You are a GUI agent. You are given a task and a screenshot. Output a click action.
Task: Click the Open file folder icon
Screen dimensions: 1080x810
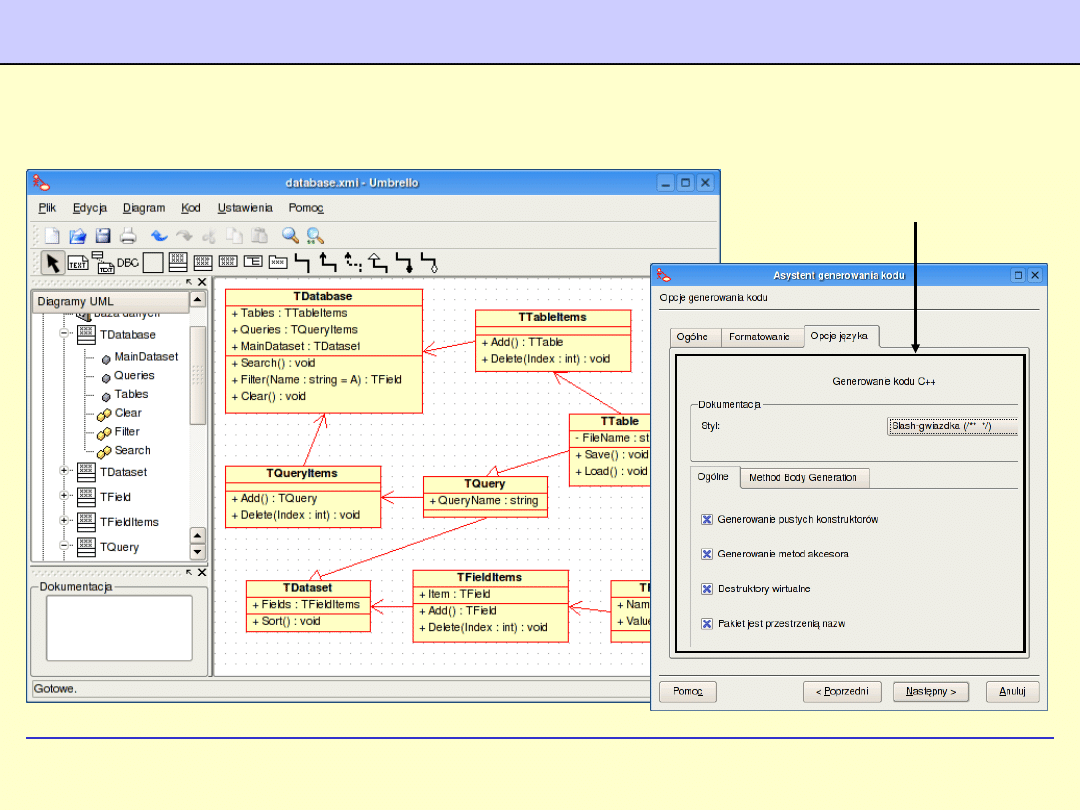[x=78, y=236]
